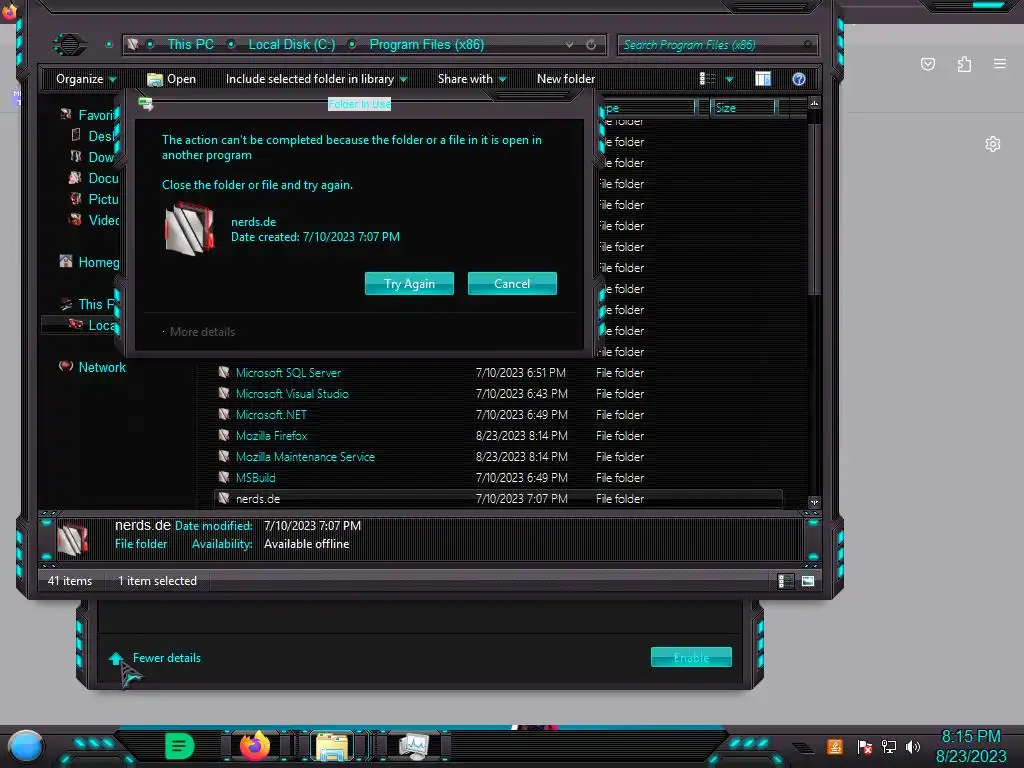
Task: Click the Microsoft SQL Server folder icon
Action: point(224,373)
